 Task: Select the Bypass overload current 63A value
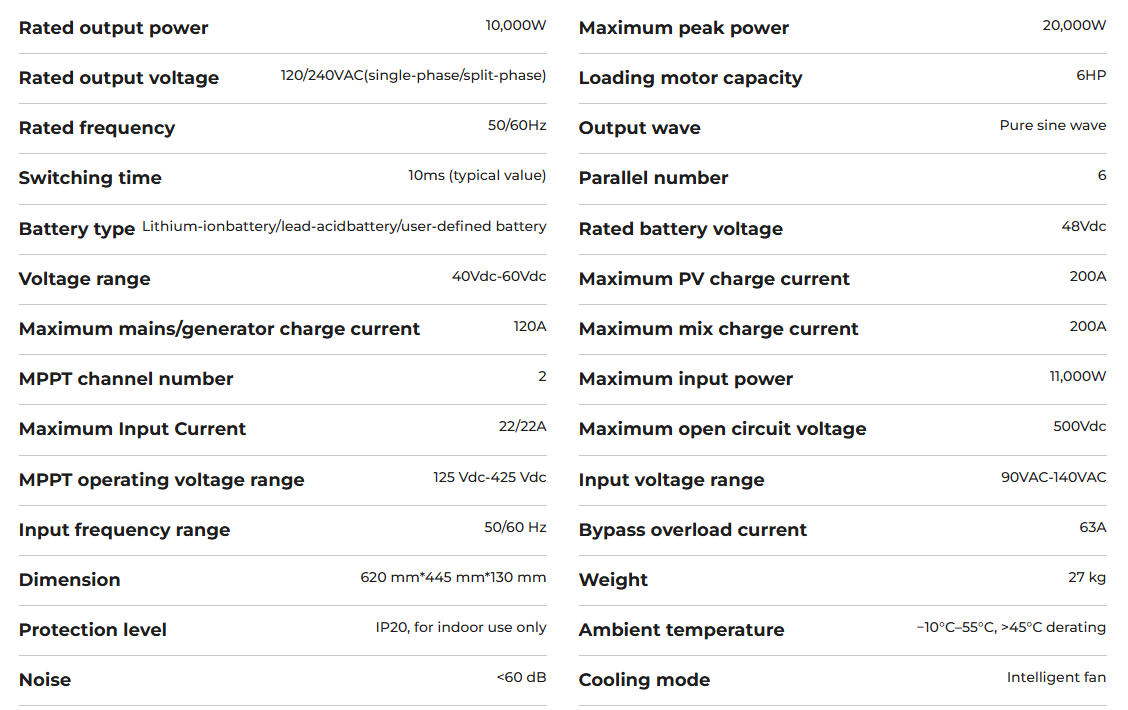tap(1093, 527)
